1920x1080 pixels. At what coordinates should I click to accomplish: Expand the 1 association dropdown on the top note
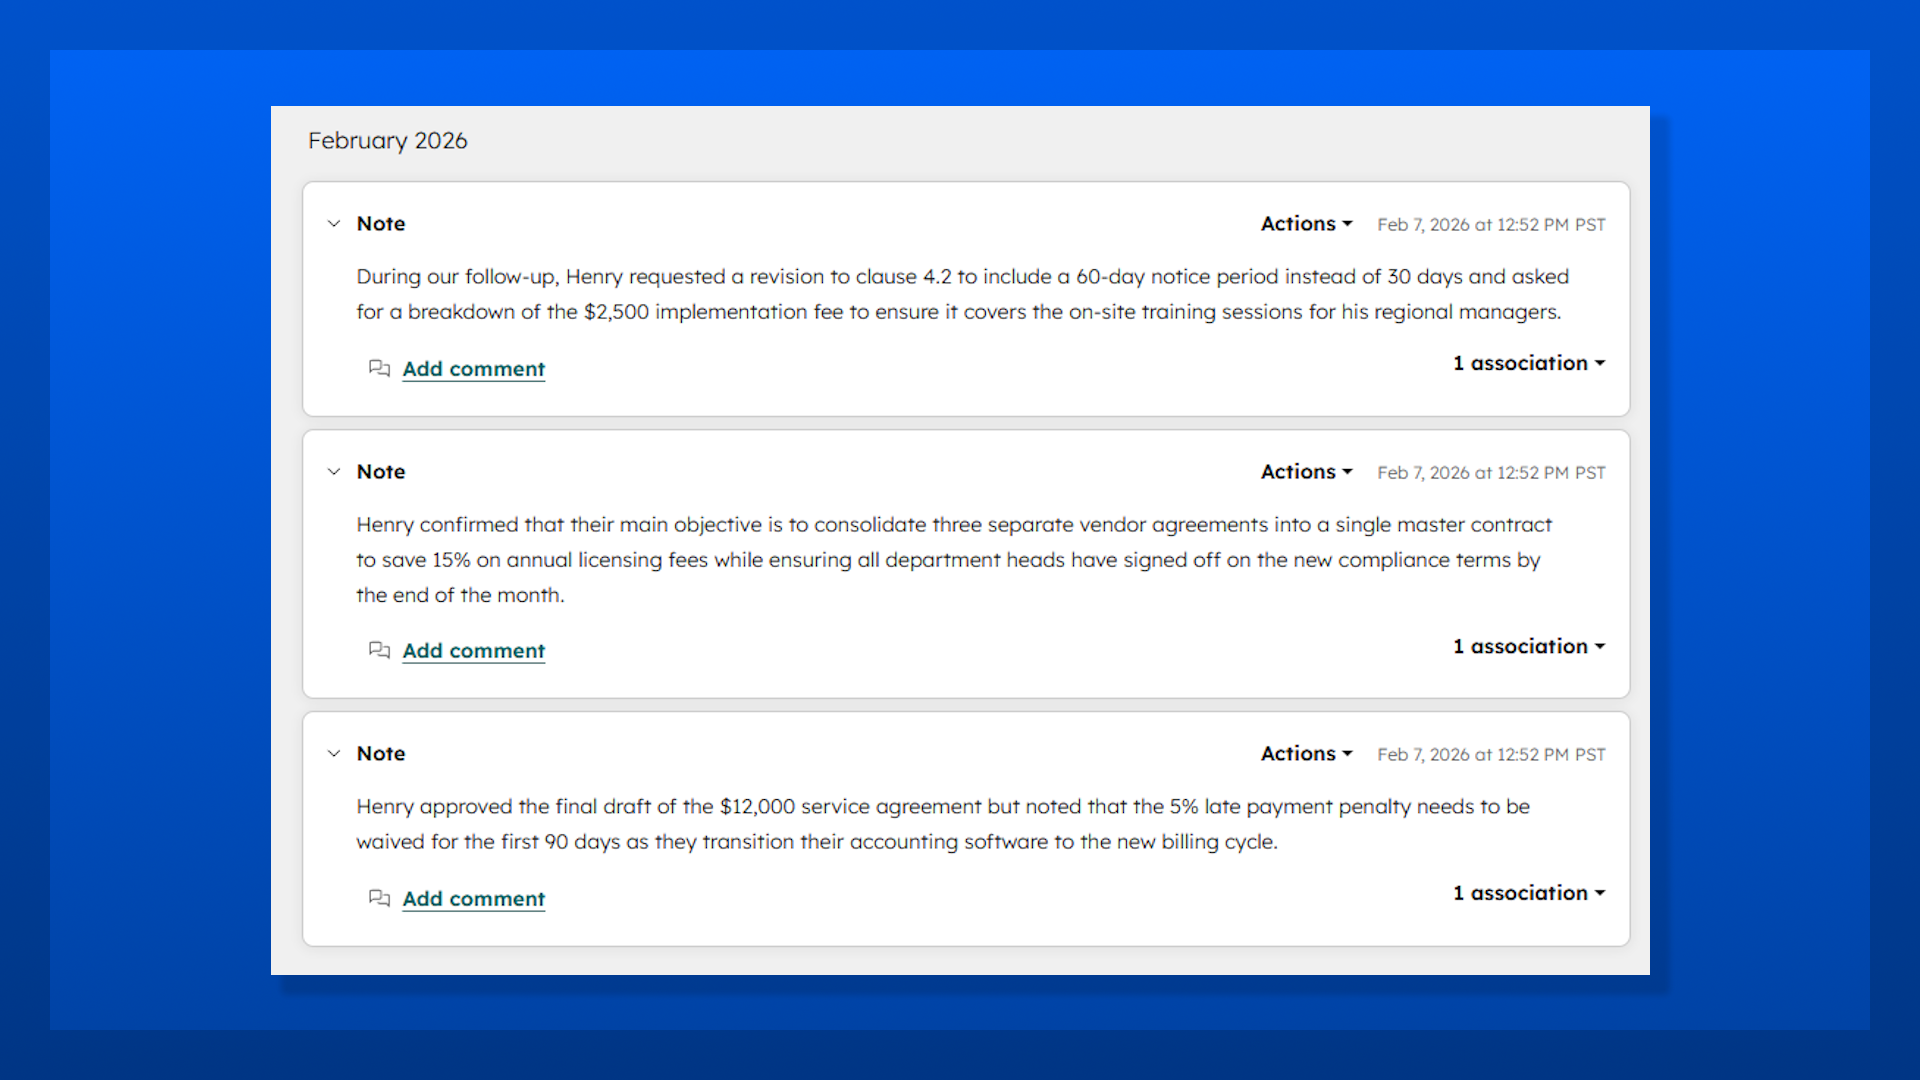click(x=1521, y=363)
